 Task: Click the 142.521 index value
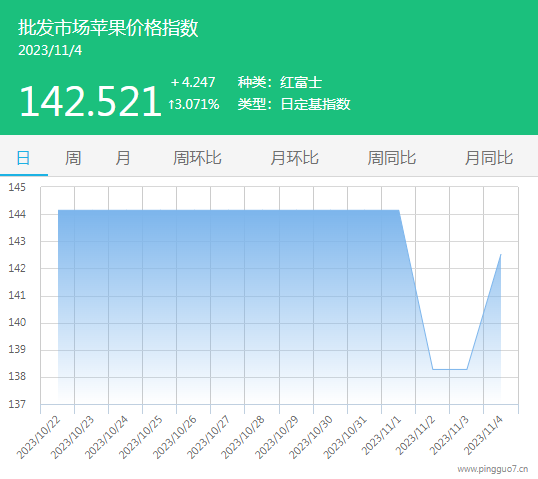(90, 101)
